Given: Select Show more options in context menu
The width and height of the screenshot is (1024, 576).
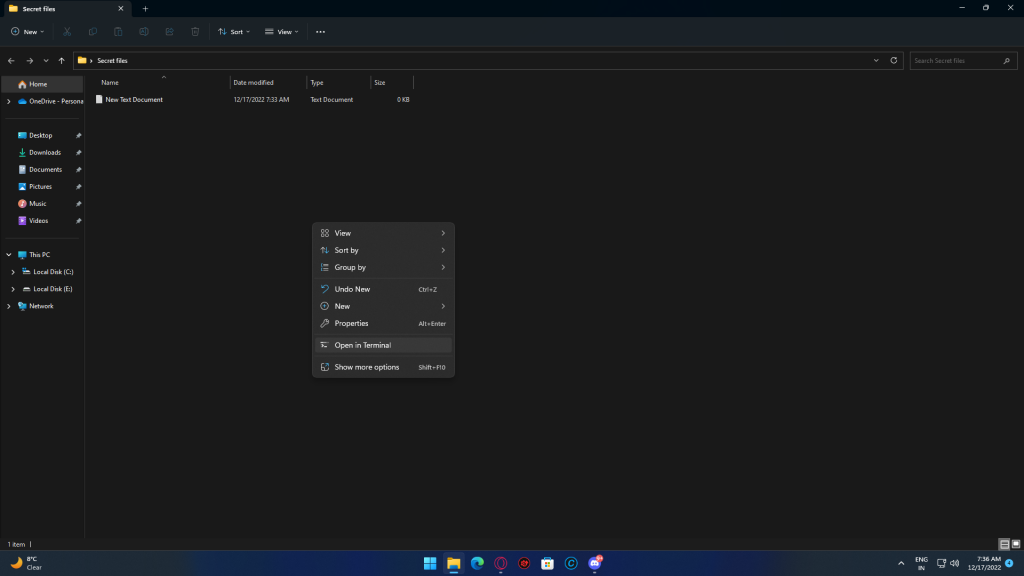Looking at the screenshot, I should point(366,367).
